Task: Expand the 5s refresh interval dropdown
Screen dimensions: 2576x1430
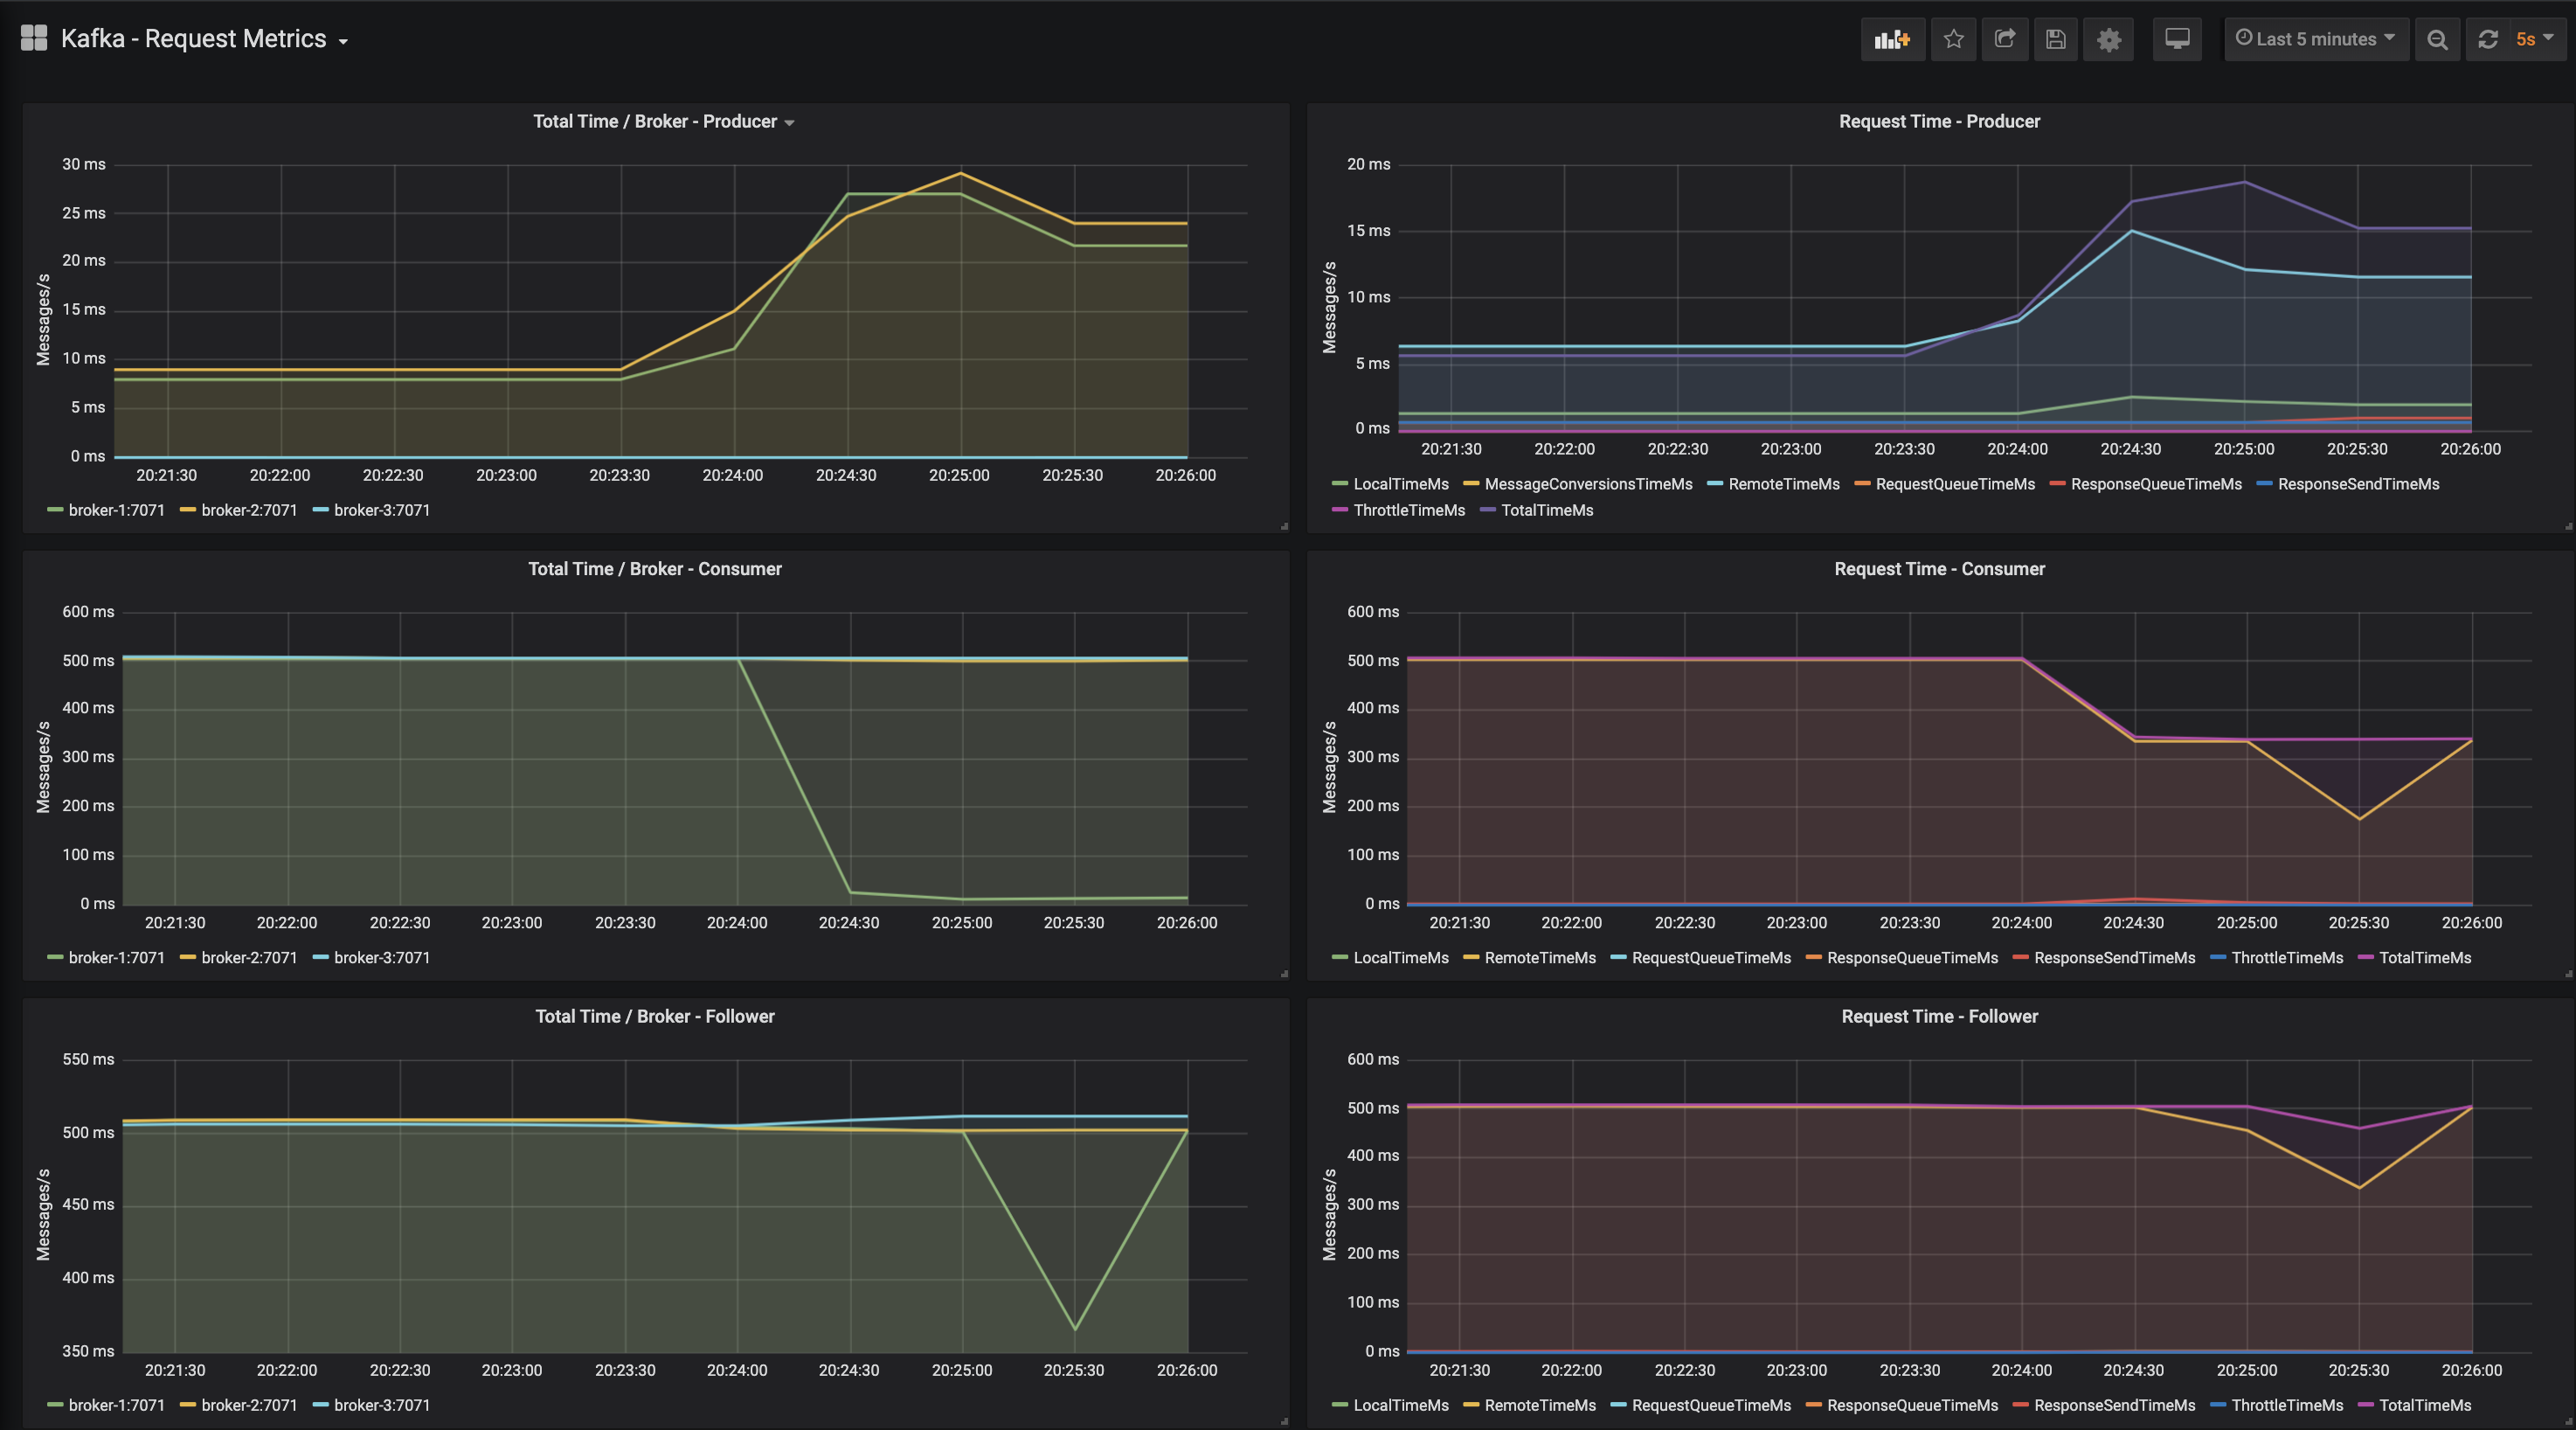Action: 2534,39
